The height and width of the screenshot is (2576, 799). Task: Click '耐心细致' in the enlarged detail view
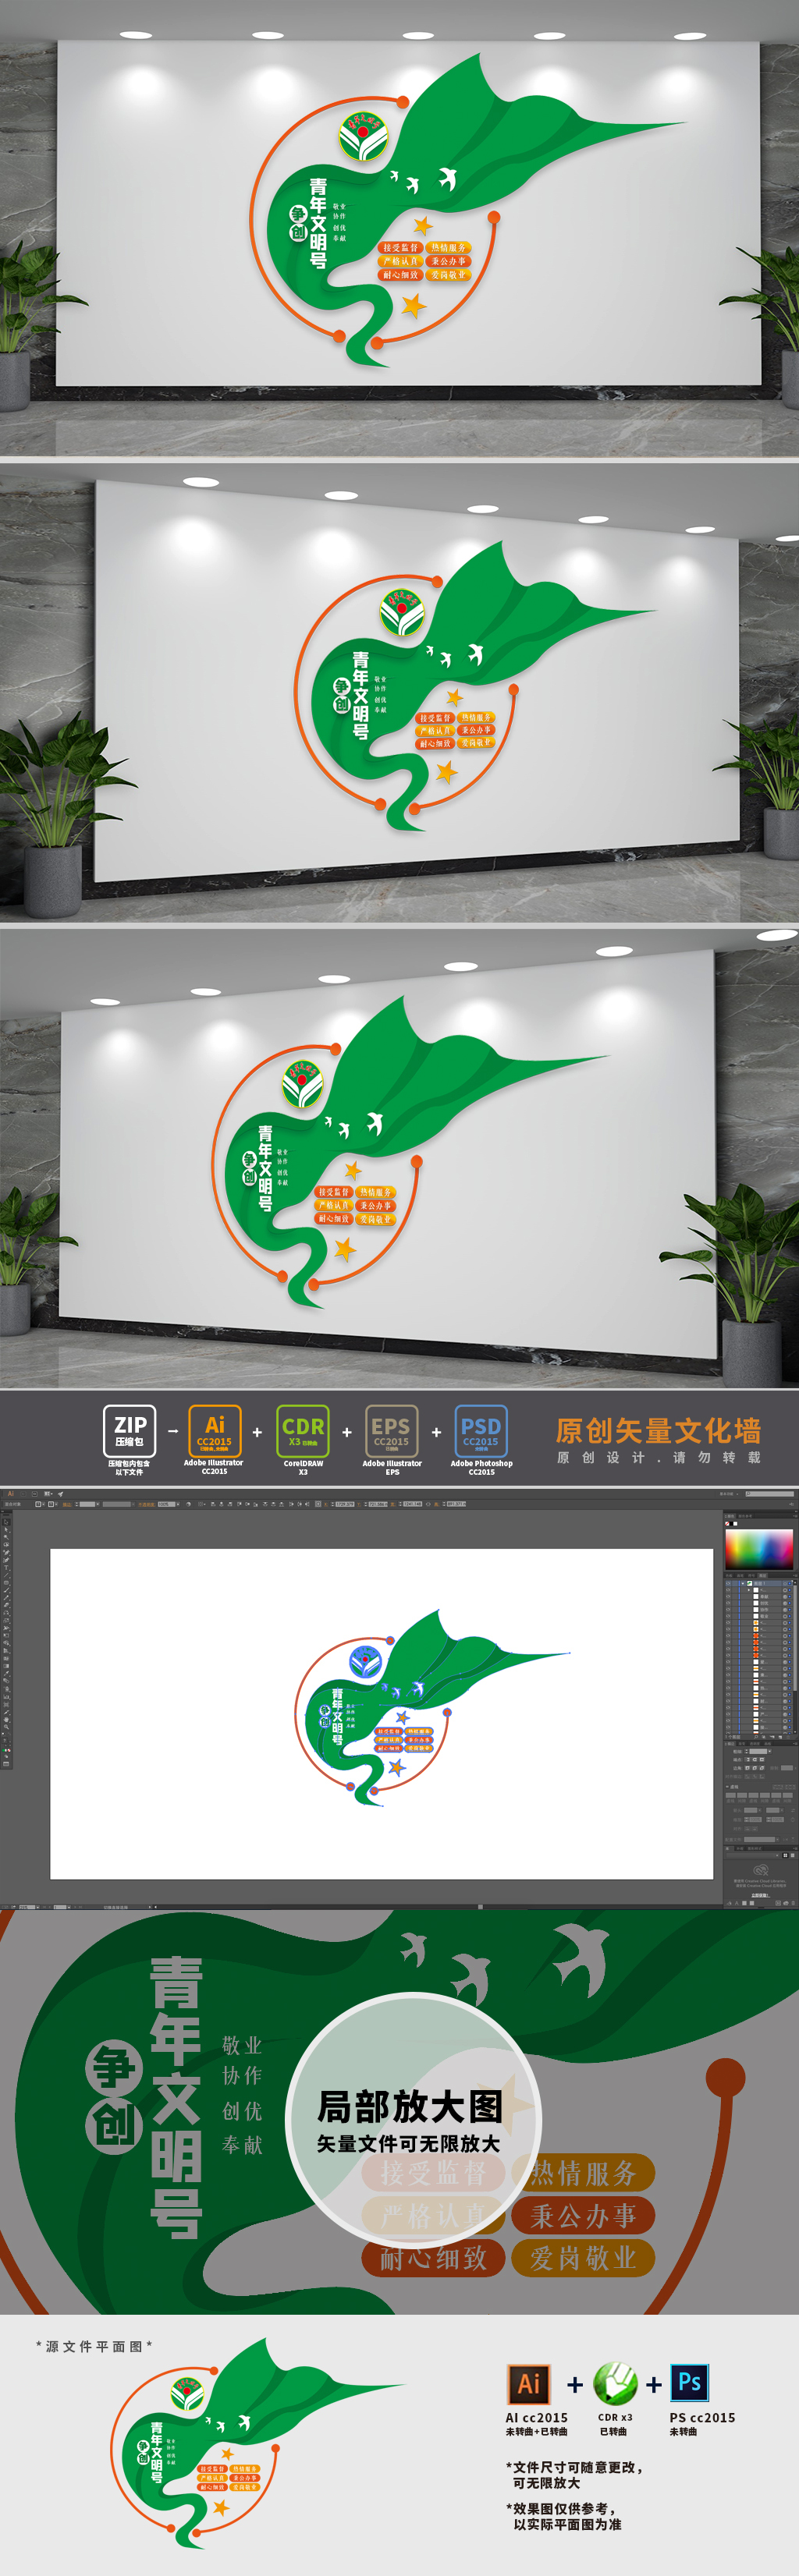pos(434,2258)
